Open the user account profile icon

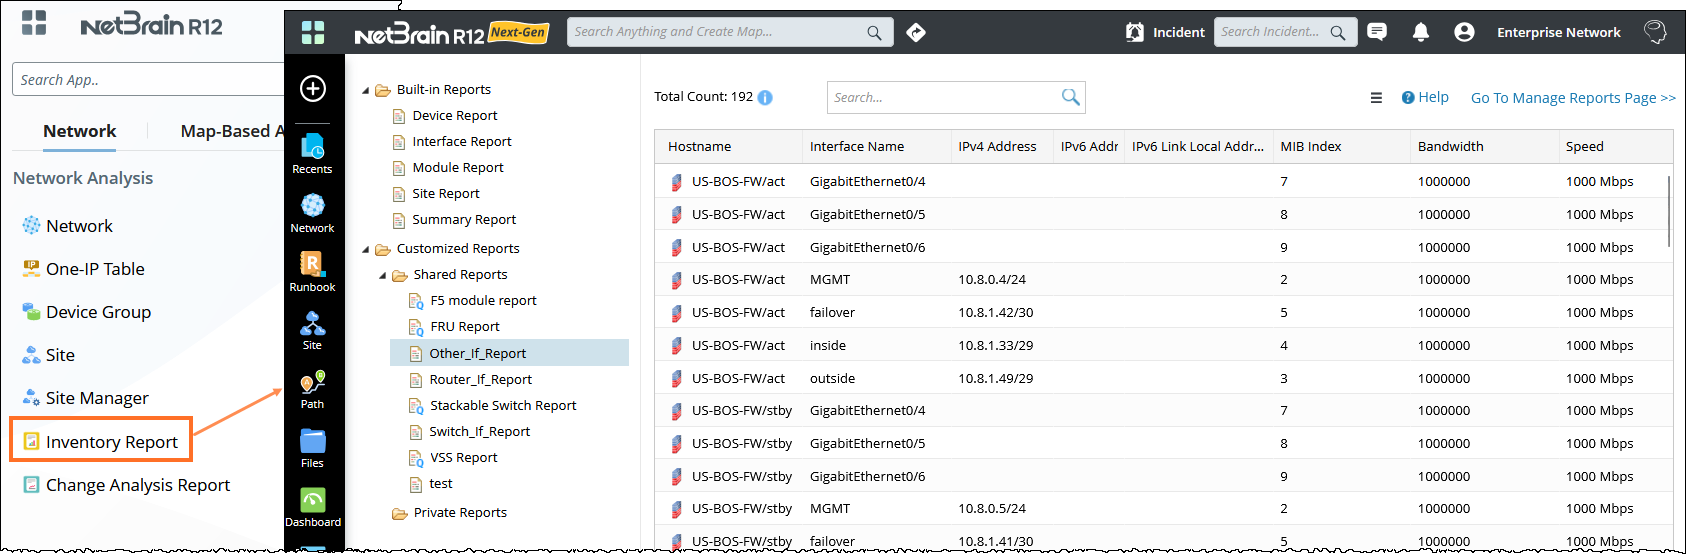1464,32
